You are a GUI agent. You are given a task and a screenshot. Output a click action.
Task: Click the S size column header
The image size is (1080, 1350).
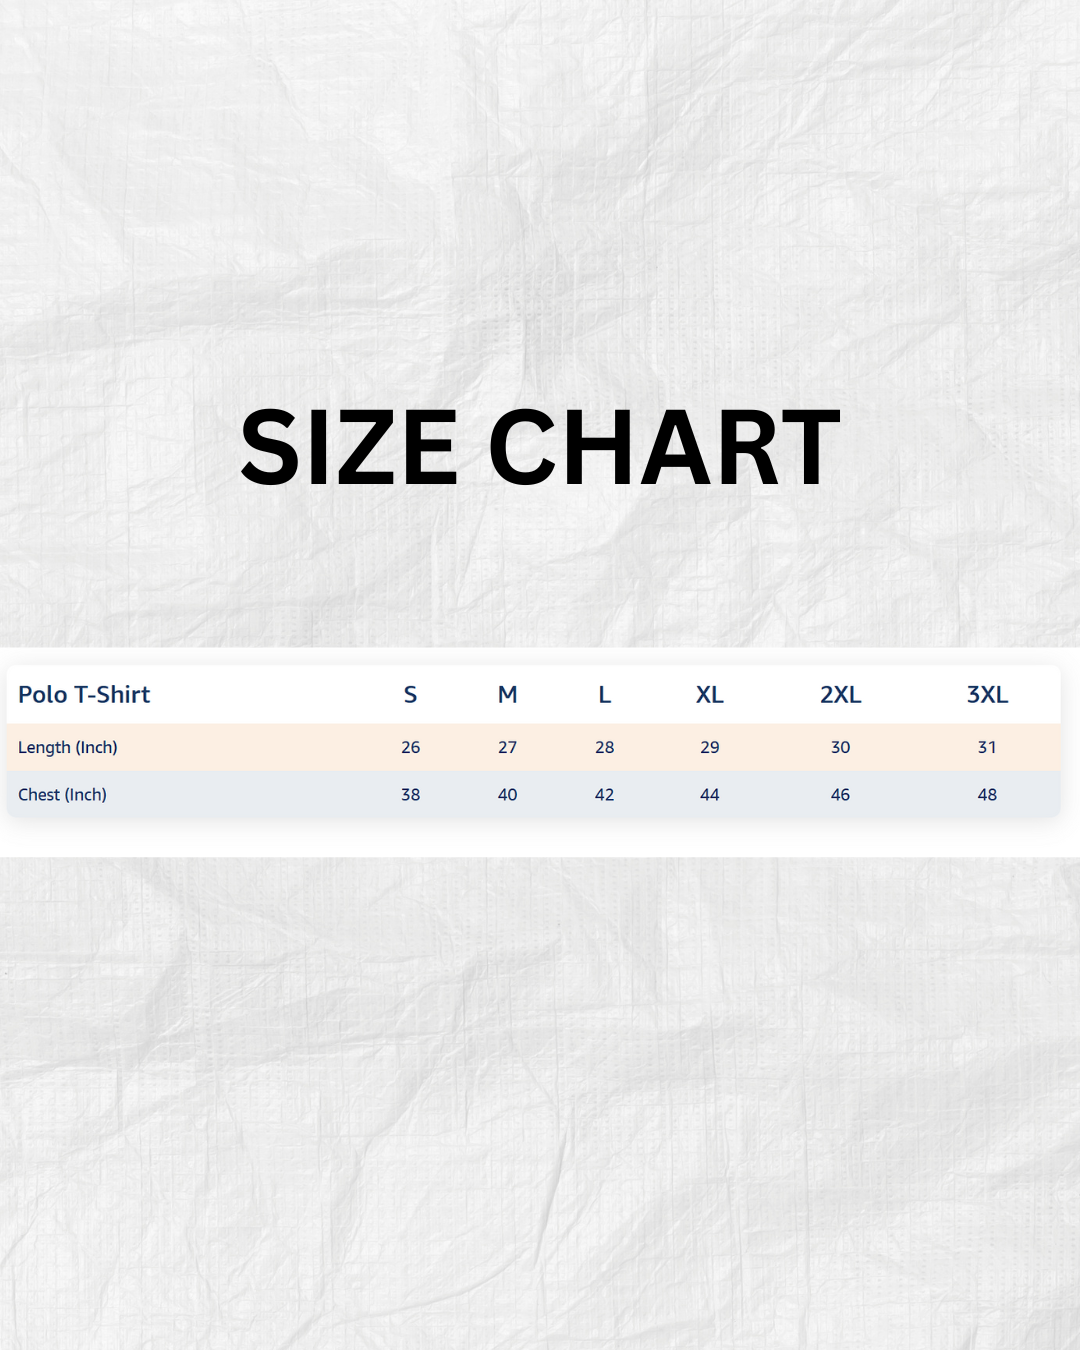pyautogui.click(x=410, y=695)
